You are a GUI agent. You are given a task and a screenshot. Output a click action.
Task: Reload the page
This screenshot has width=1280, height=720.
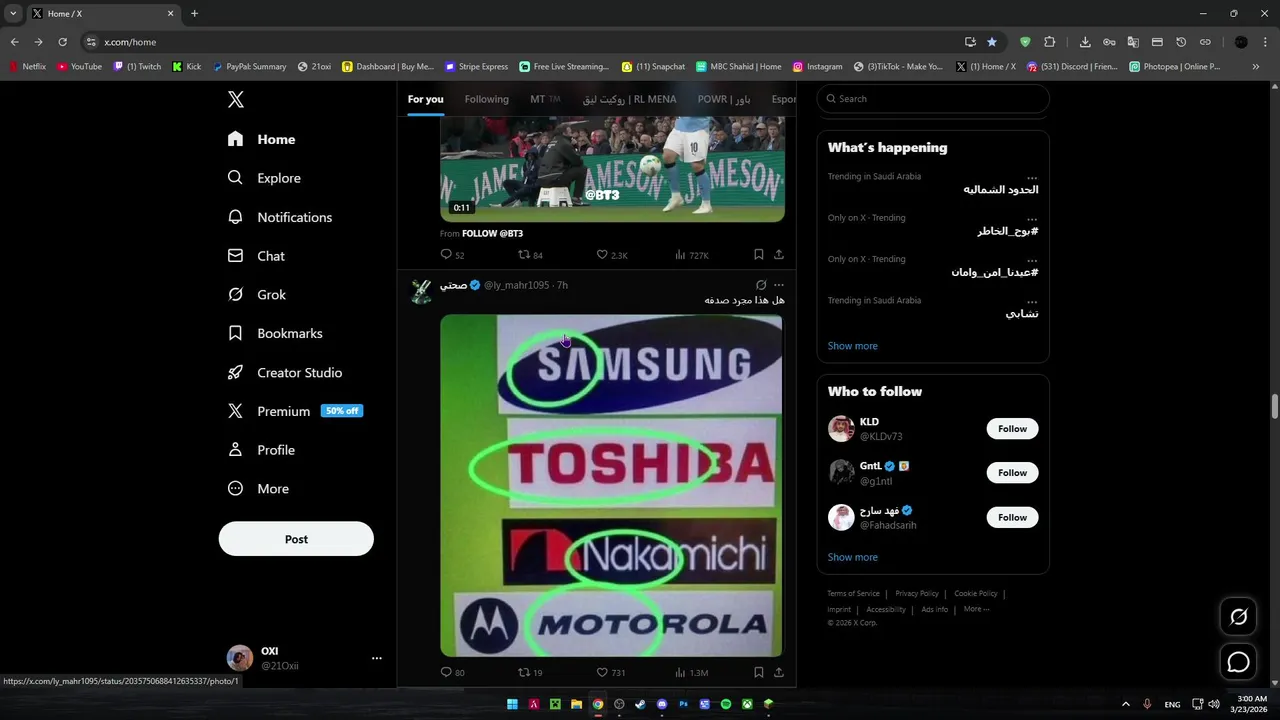(x=62, y=42)
